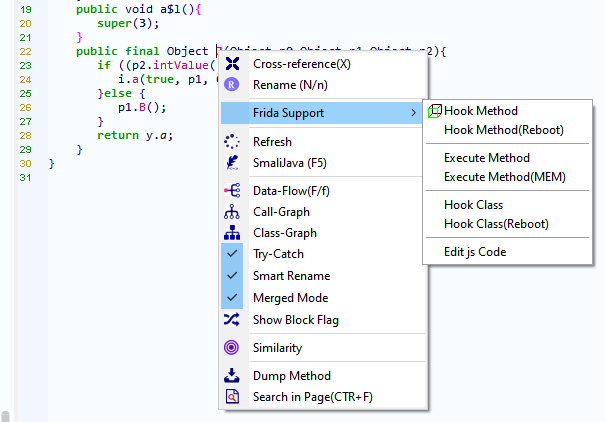Screen dimensions: 605x422
Task: Click the Data-Flow icon
Action: pyautogui.click(x=232, y=190)
